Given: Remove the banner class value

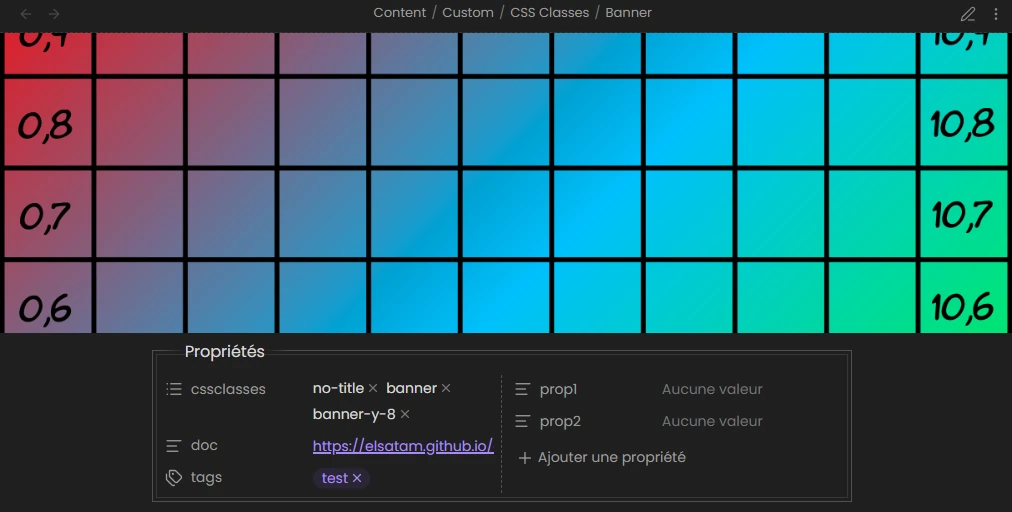Looking at the screenshot, I should point(446,388).
